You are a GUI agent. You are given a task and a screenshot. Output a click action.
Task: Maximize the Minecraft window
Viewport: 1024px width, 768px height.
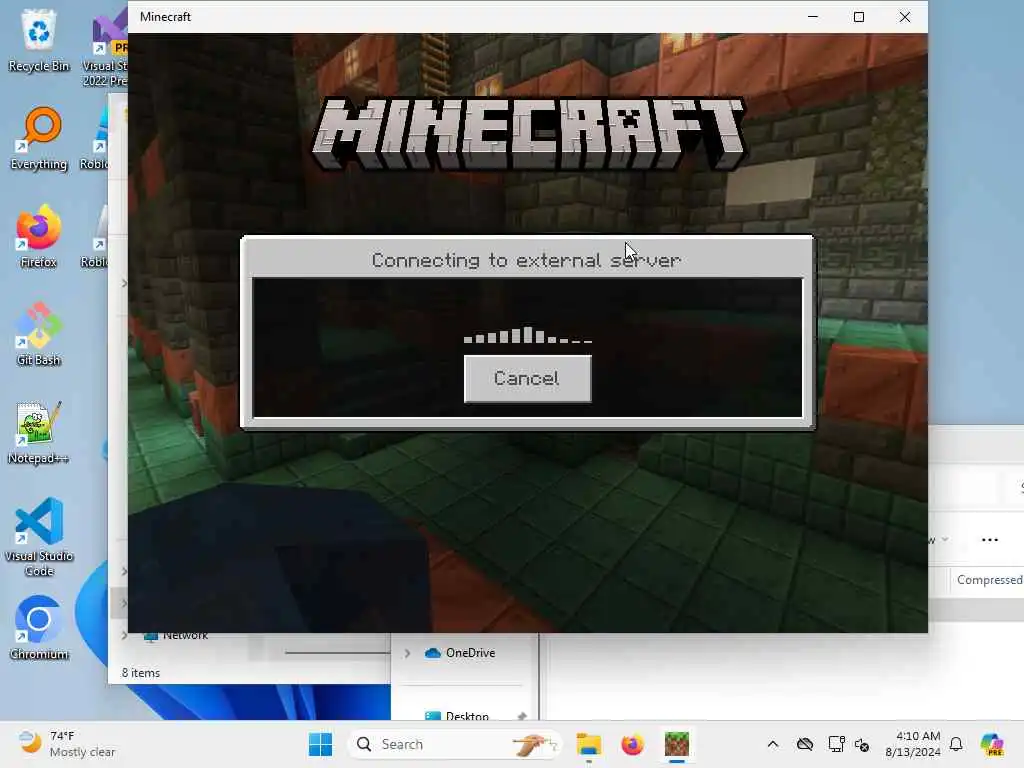[x=859, y=17]
